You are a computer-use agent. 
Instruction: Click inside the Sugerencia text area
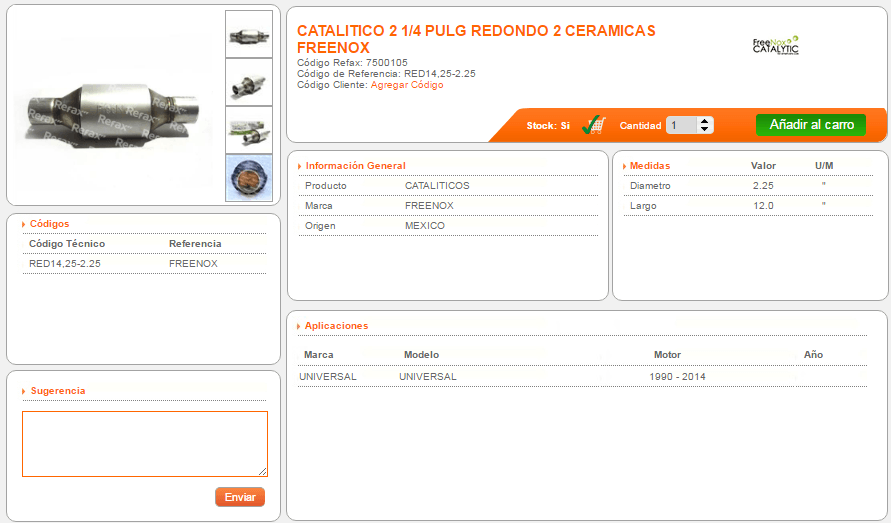pos(145,444)
